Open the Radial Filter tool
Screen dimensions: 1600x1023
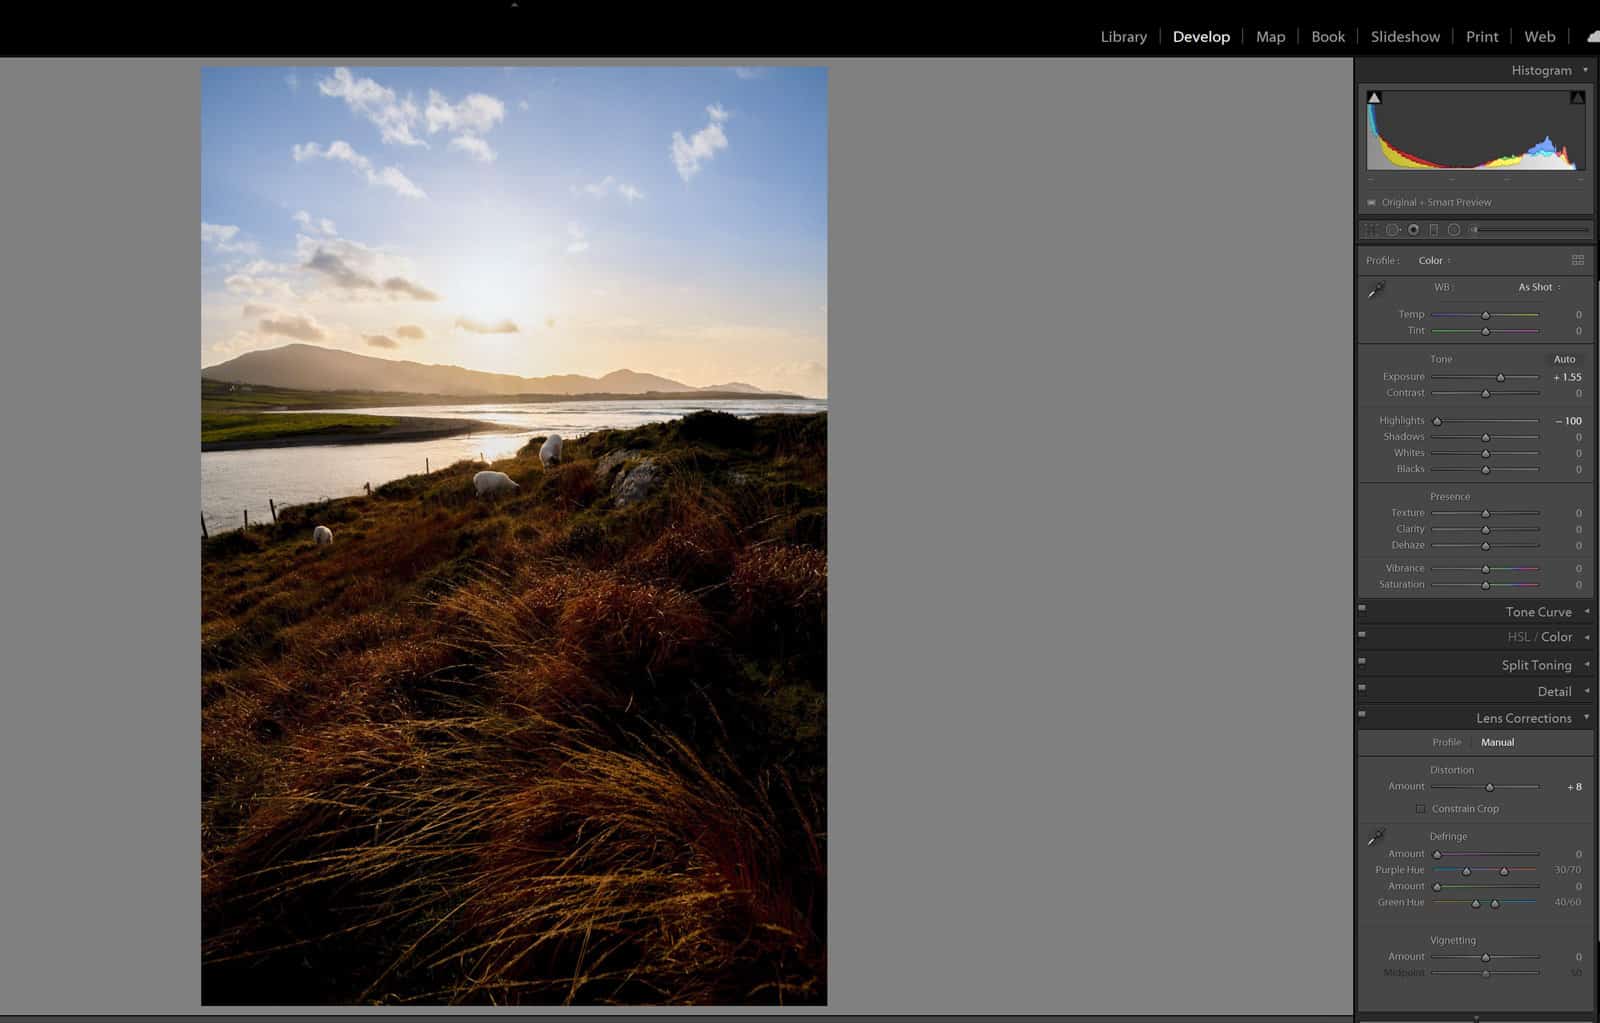1455,229
